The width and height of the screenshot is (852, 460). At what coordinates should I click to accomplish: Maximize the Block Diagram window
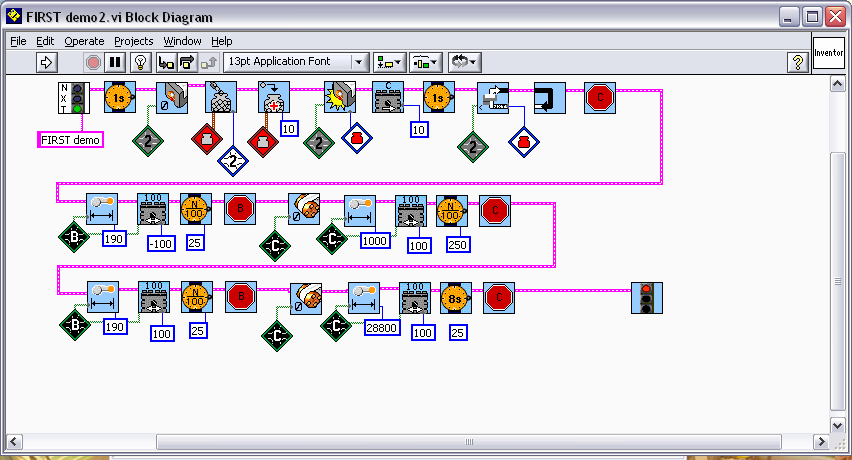(812, 17)
